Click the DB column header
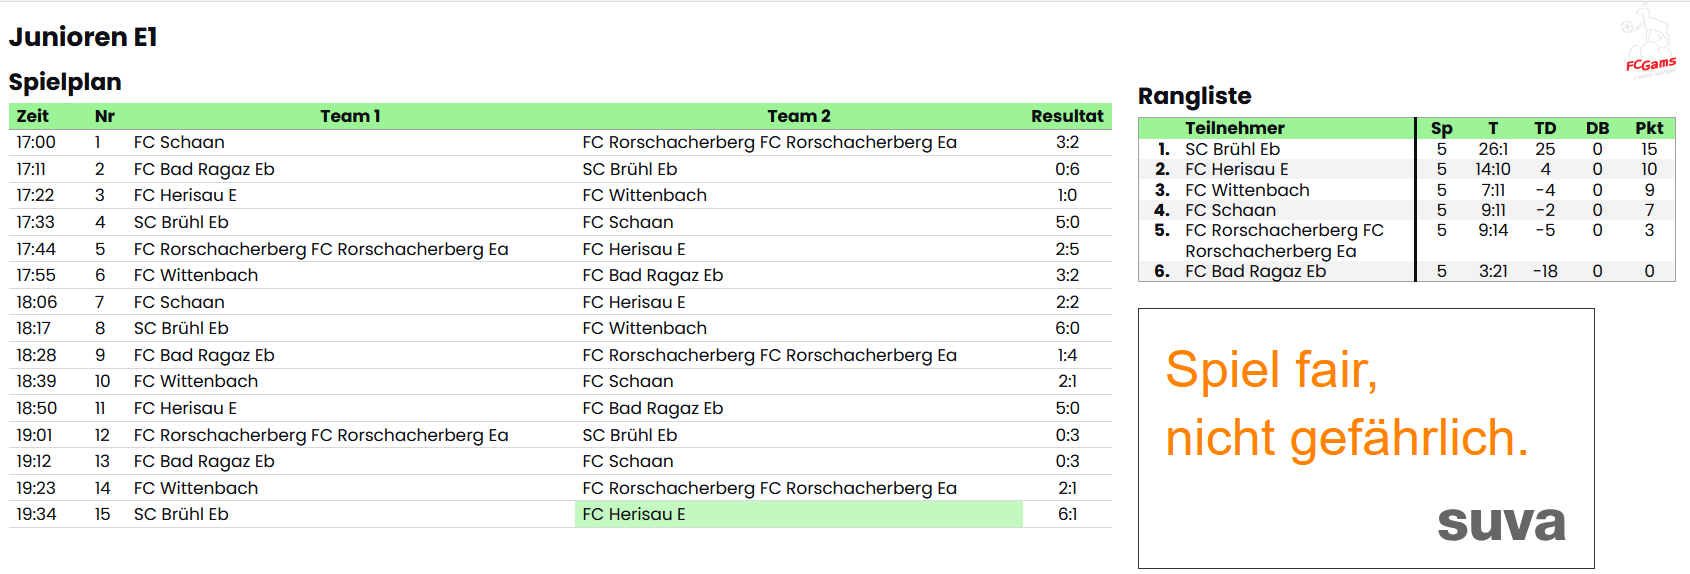 [1597, 128]
